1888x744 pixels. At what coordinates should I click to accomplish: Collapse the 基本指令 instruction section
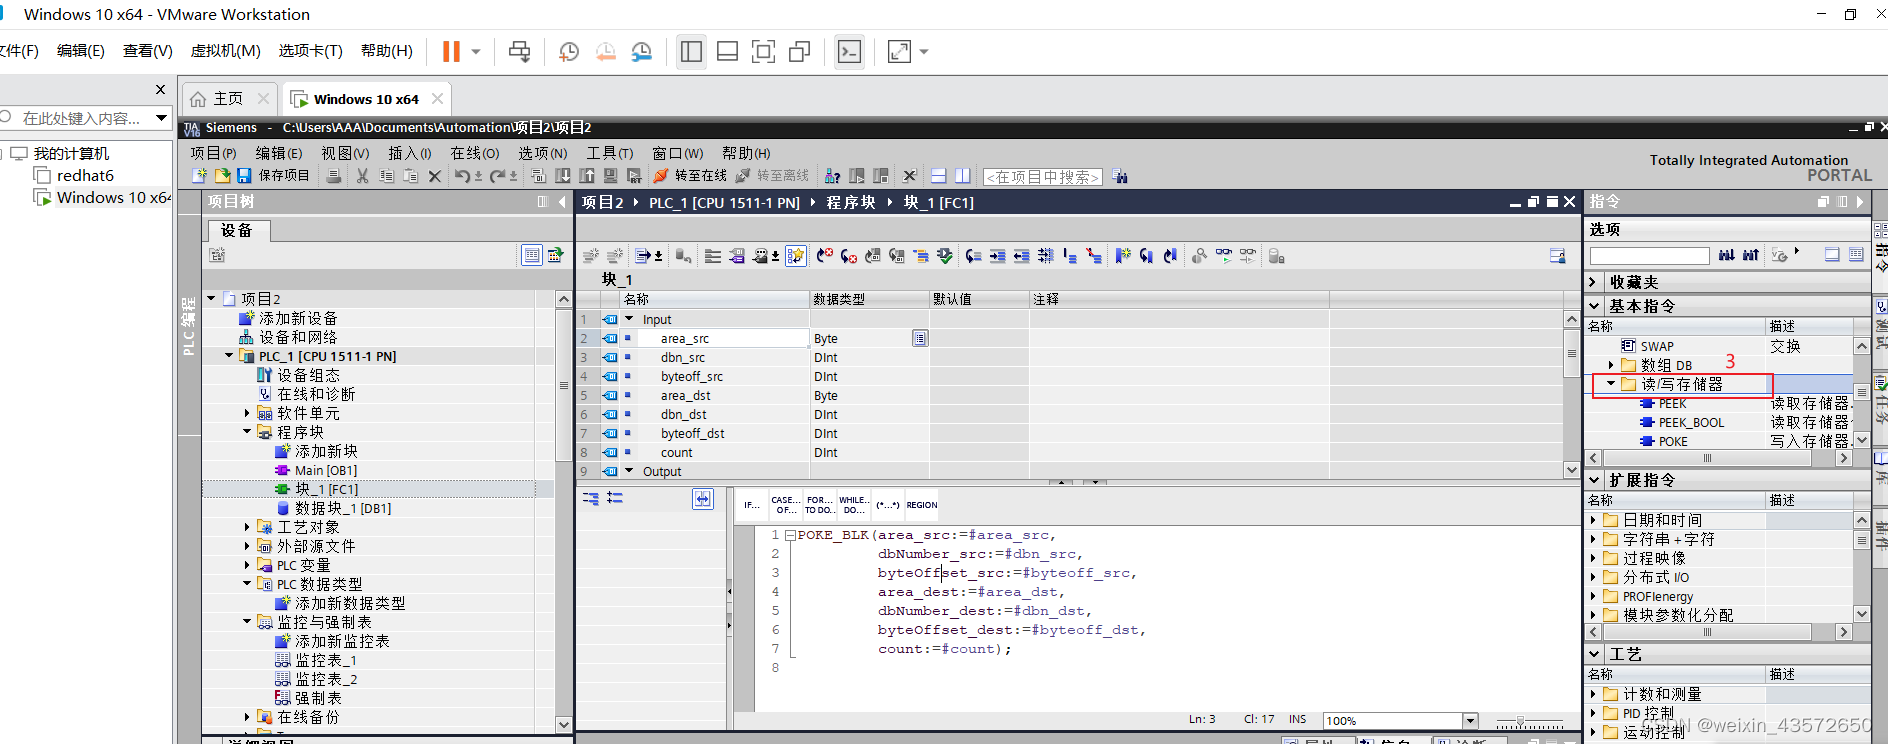click(1594, 306)
